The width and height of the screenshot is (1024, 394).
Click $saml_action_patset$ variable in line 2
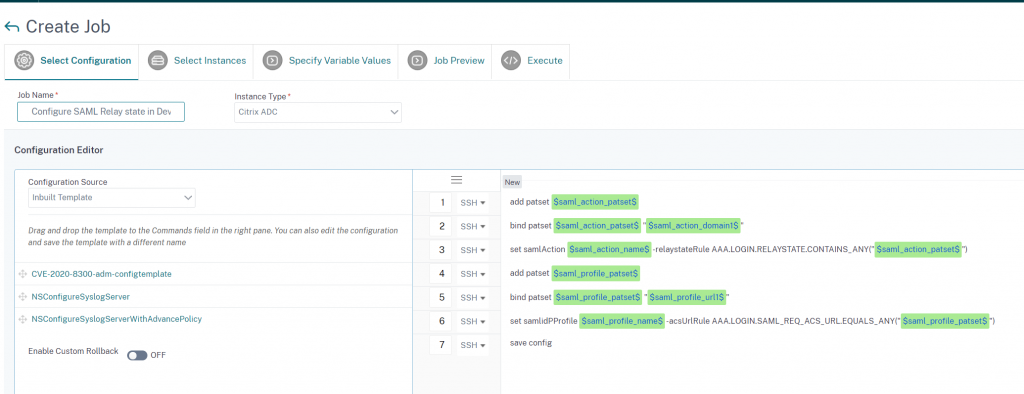point(597,225)
